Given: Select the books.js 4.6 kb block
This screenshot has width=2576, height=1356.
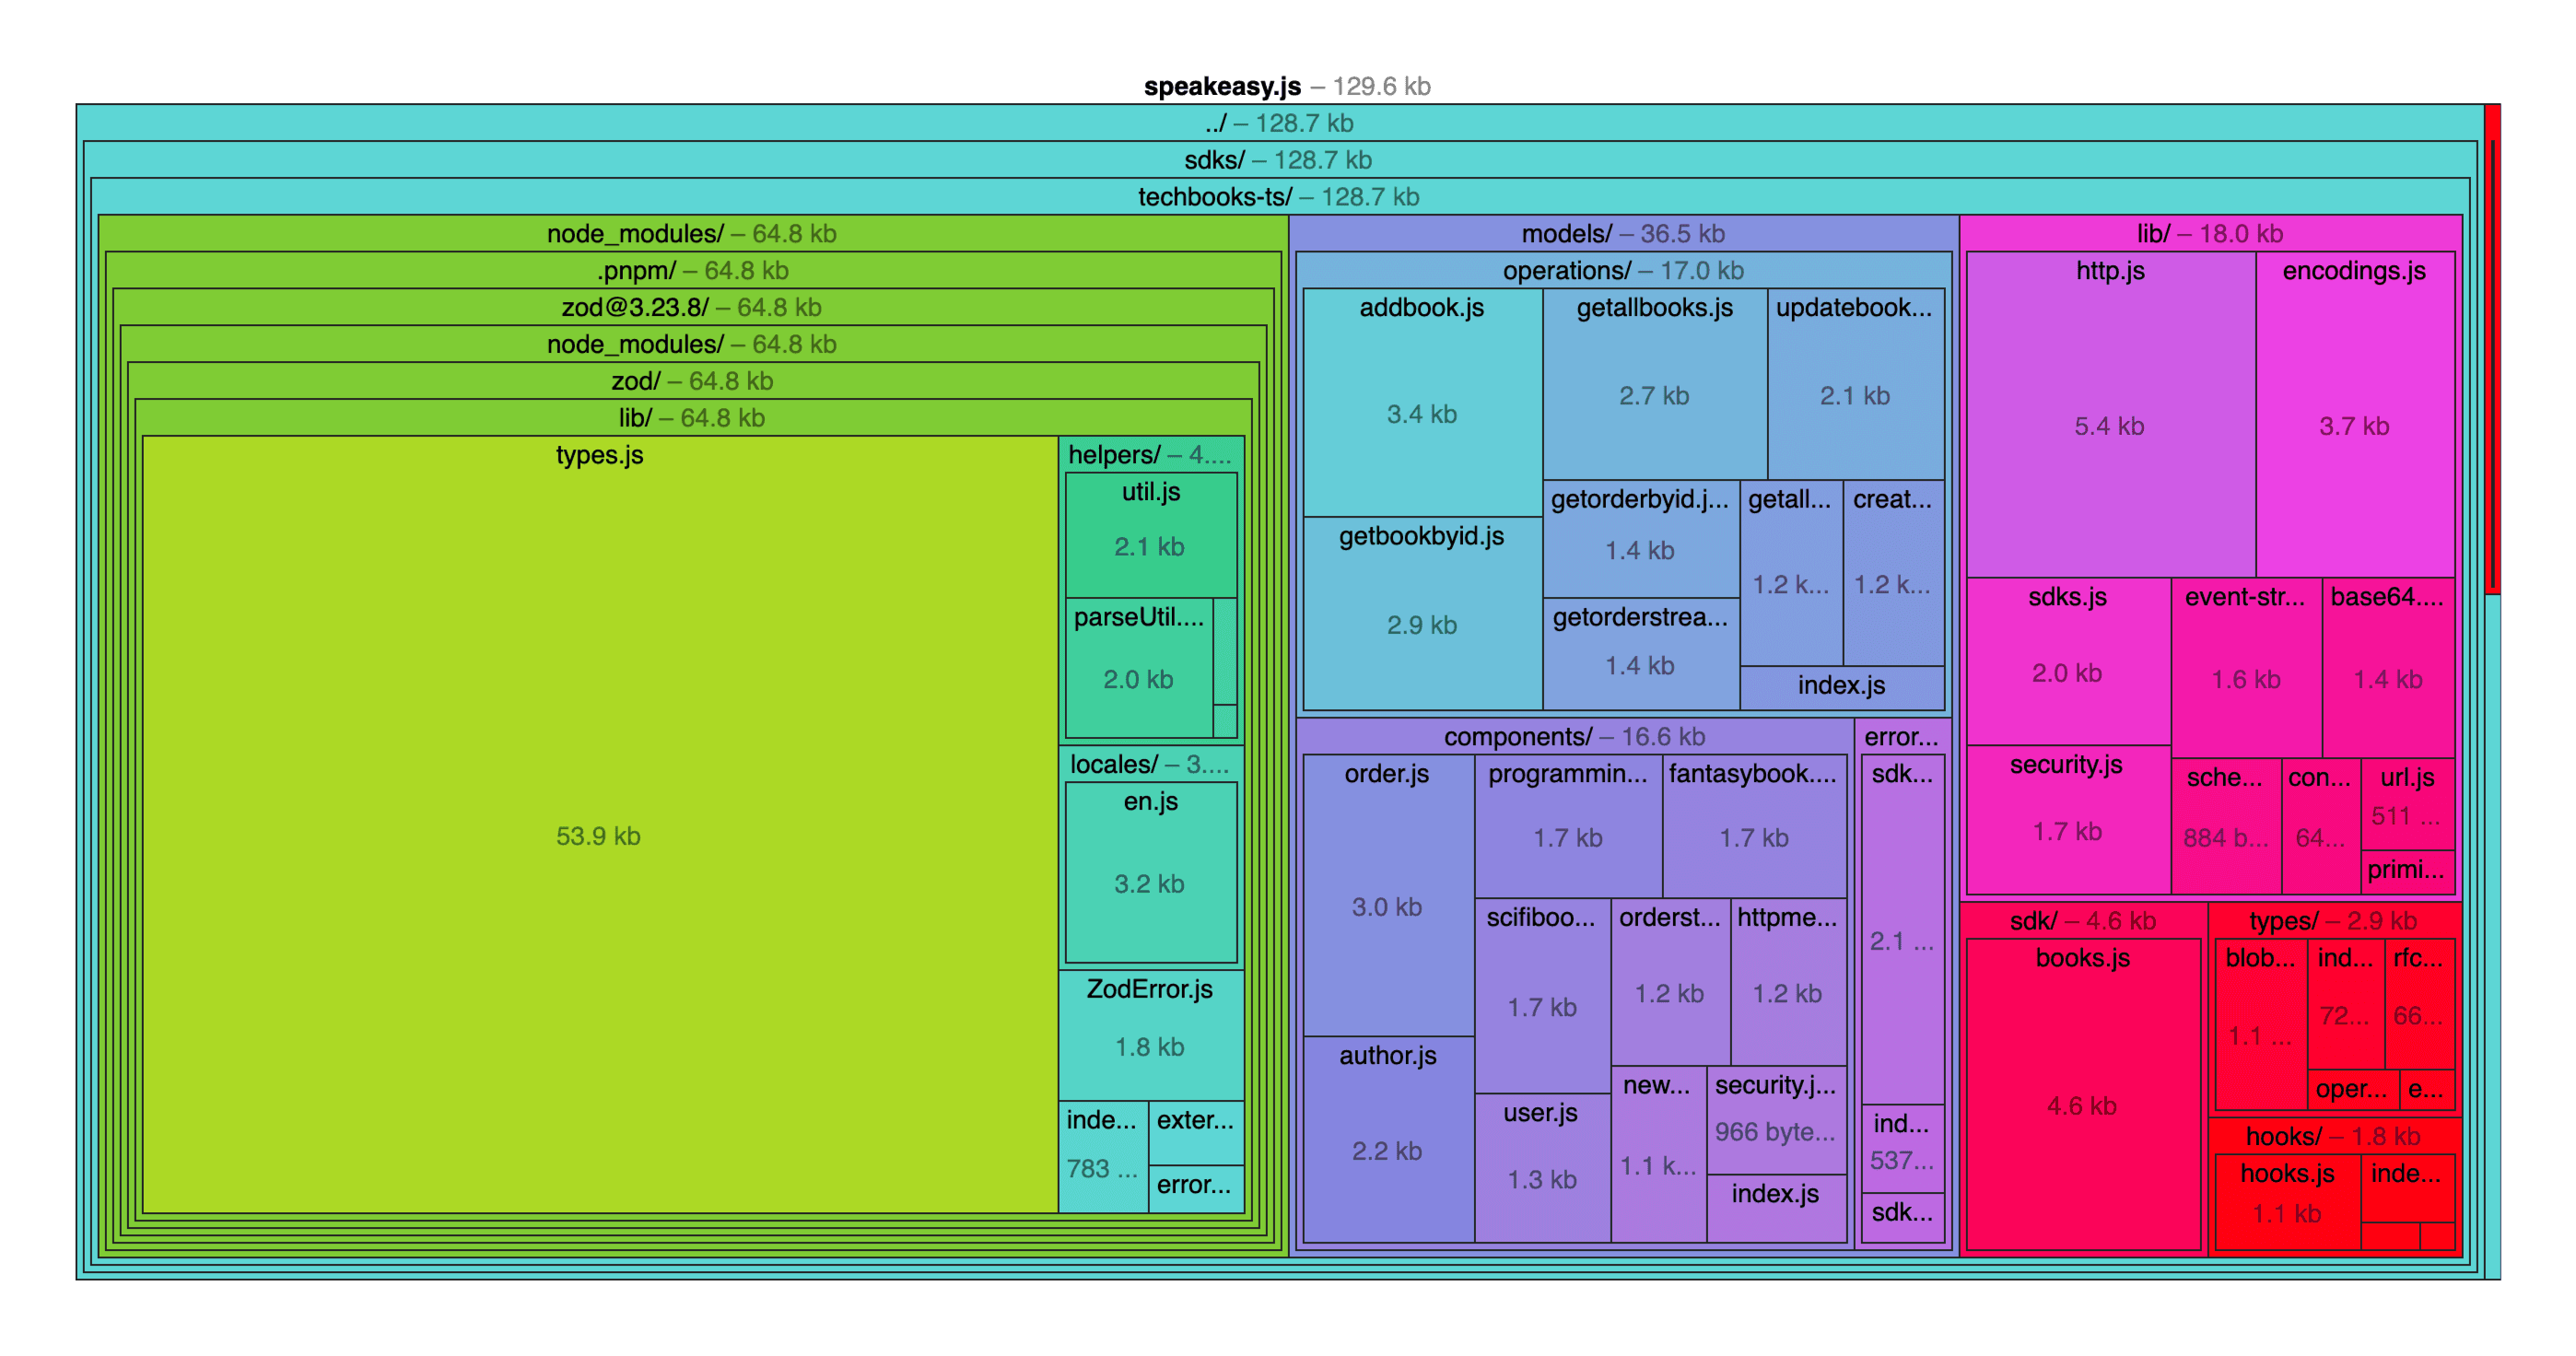Looking at the screenshot, I should pyautogui.click(x=2083, y=1094).
